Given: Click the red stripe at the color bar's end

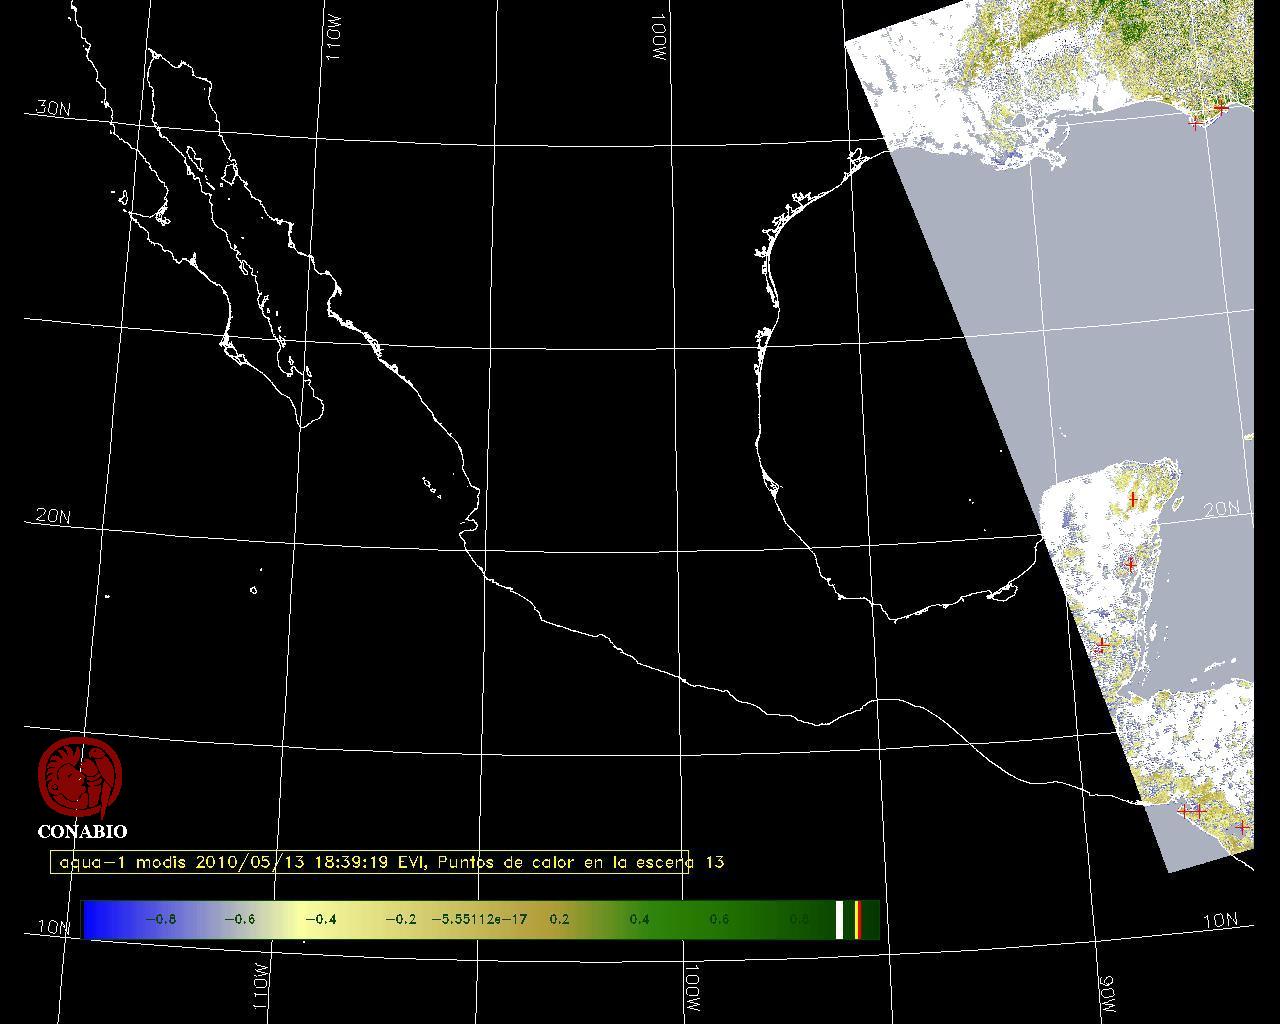Looking at the screenshot, I should pyautogui.click(x=857, y=920).
